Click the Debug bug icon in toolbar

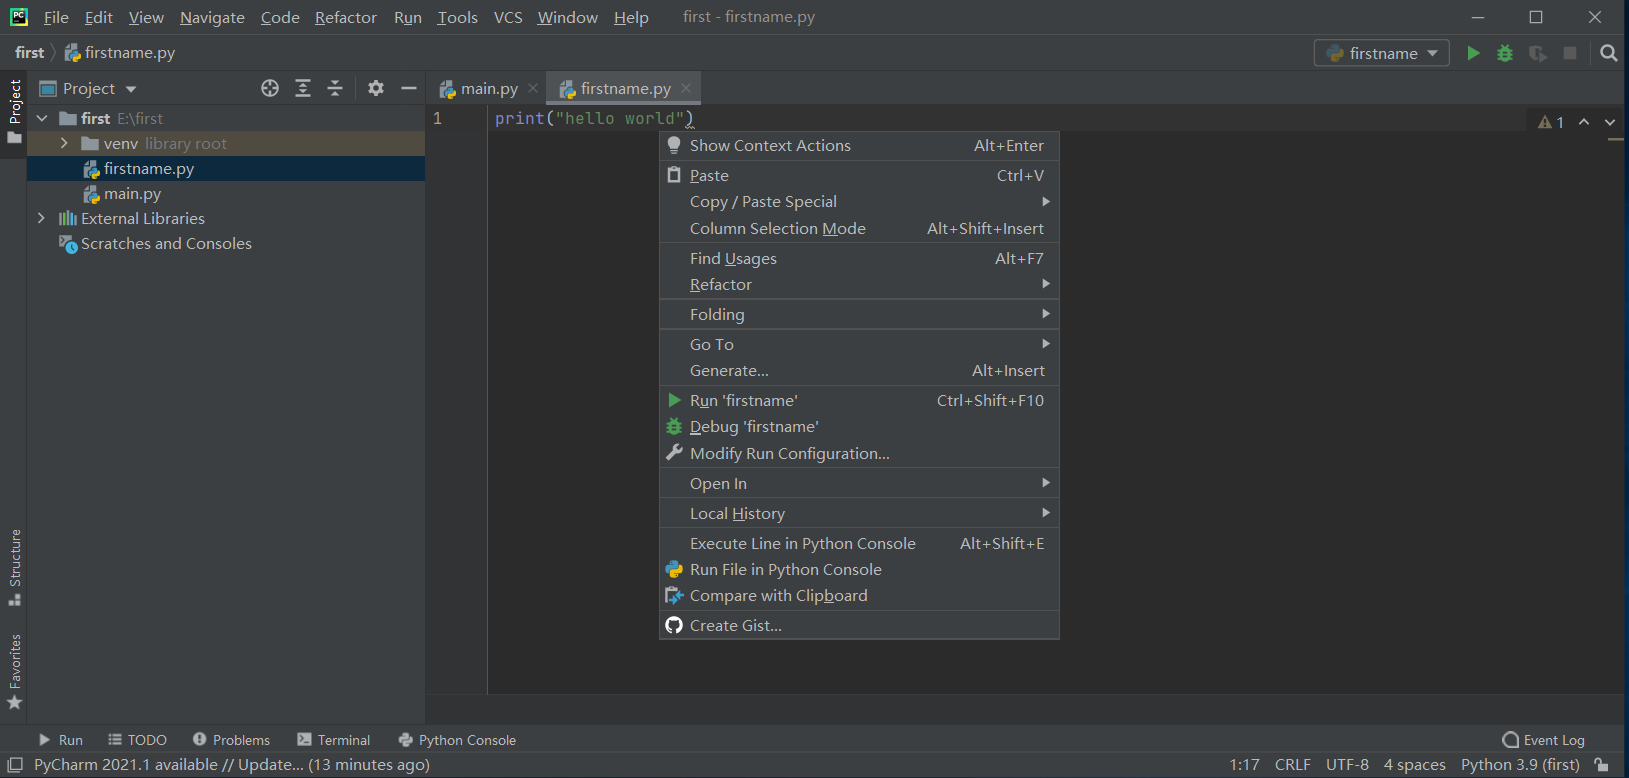1505,53
